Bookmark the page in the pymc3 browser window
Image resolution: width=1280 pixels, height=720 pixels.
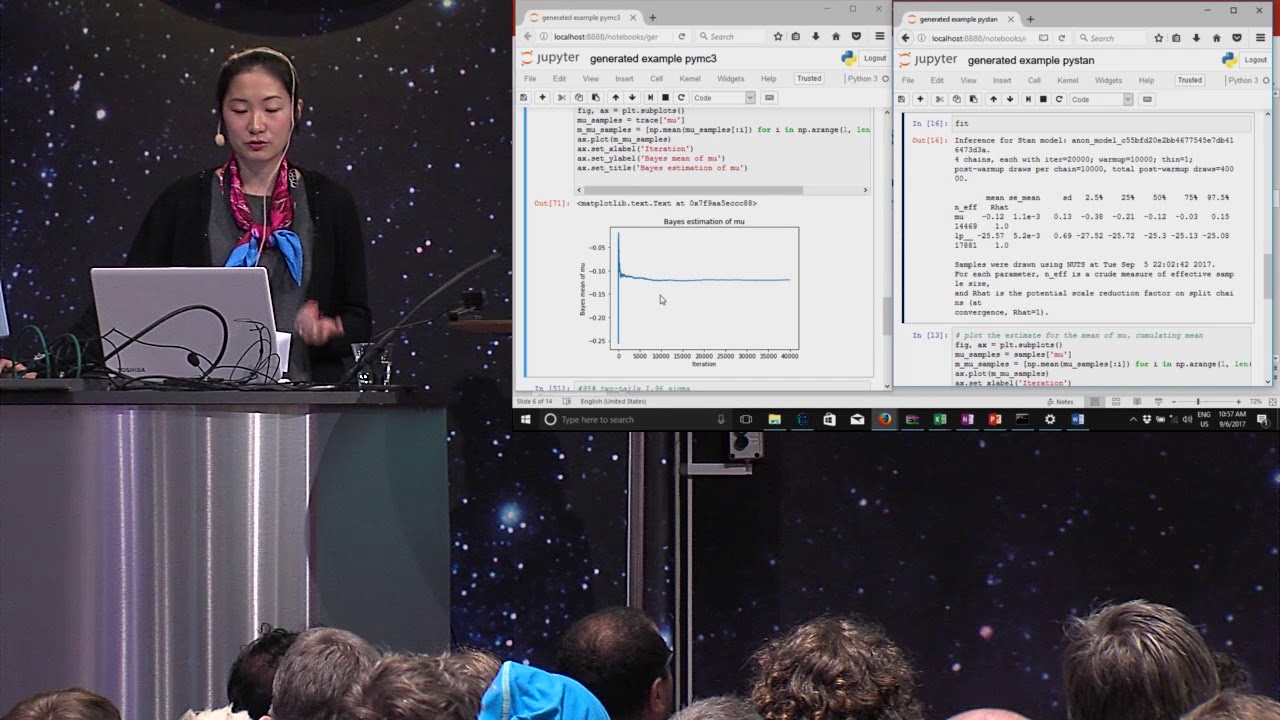pos(778,36)
